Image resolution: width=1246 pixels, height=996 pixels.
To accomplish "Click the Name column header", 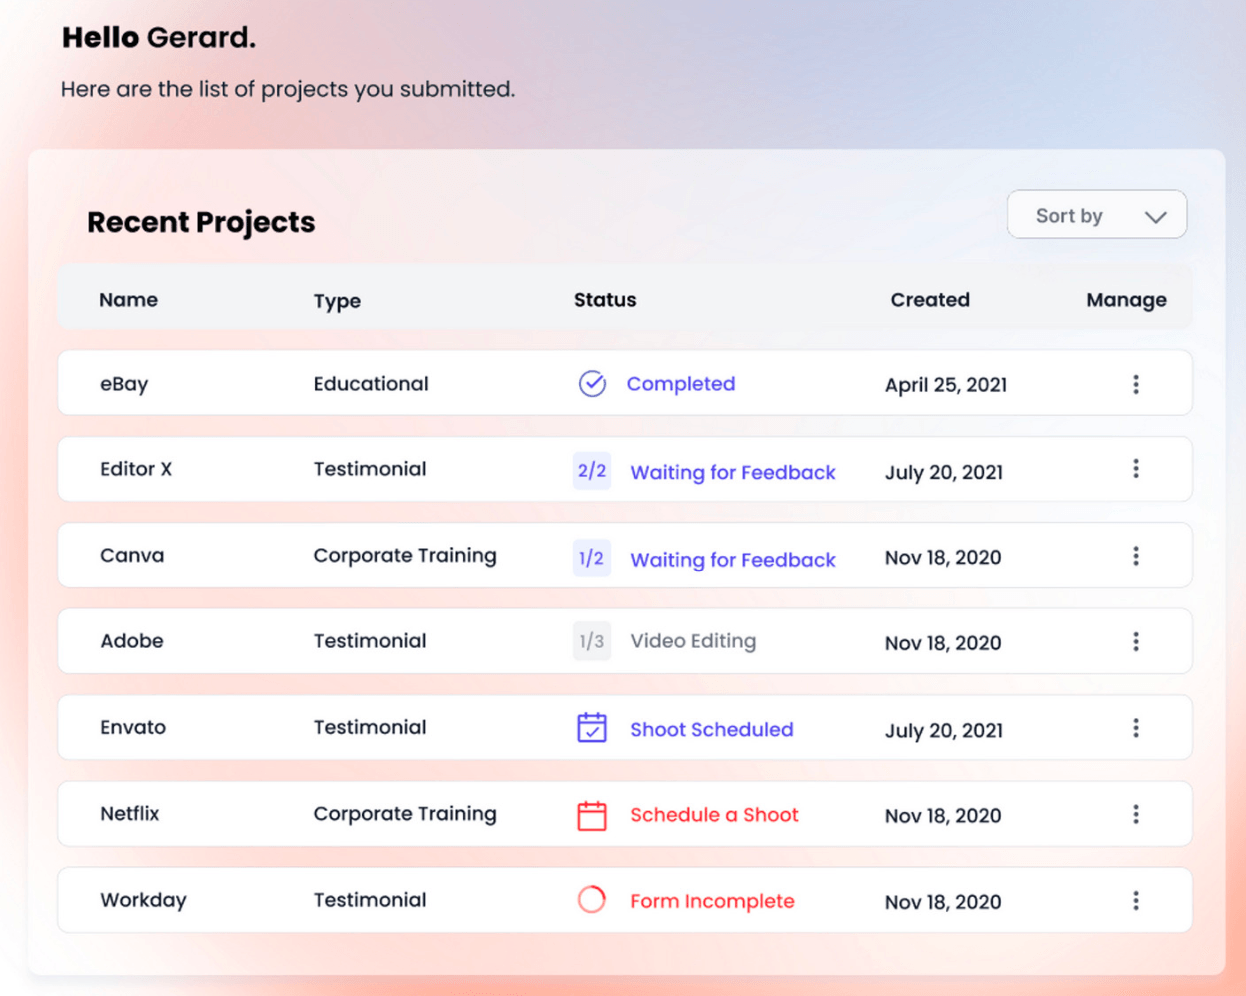I will tap(128, 300).
